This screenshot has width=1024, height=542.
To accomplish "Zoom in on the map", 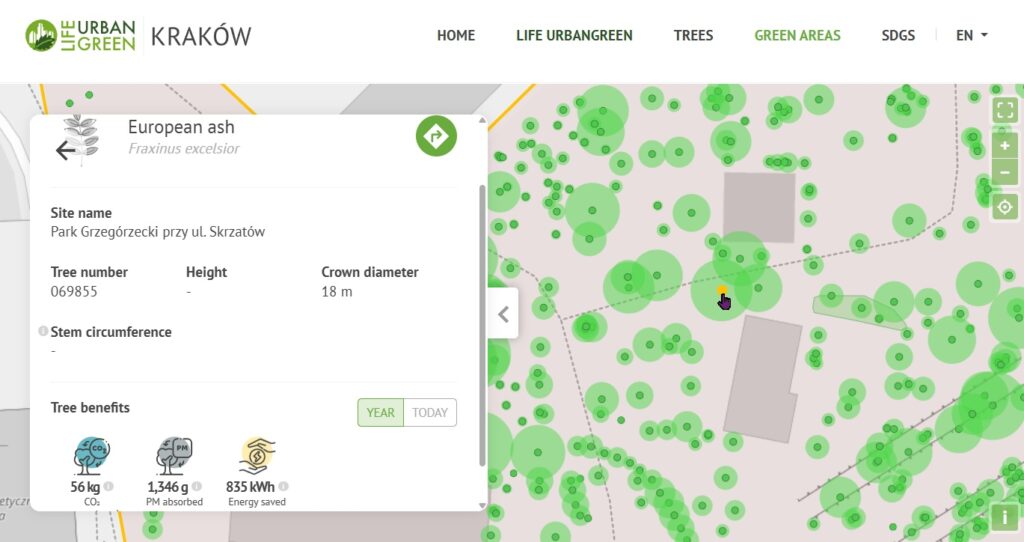I will coord(1005,146).
